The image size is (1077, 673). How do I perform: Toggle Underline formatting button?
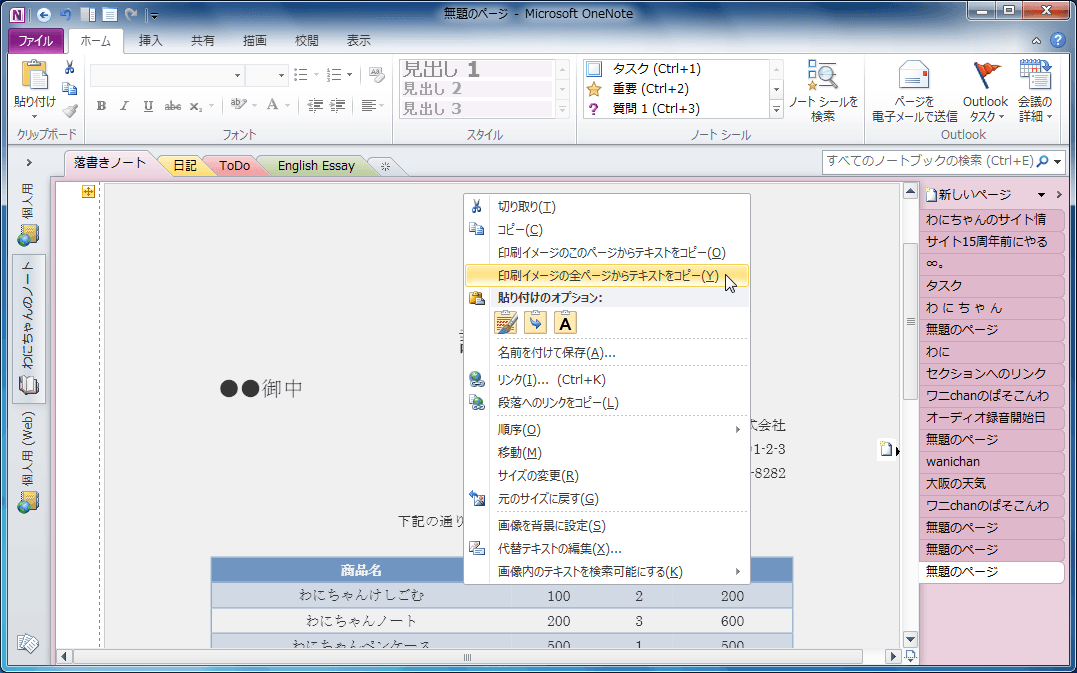148,106
